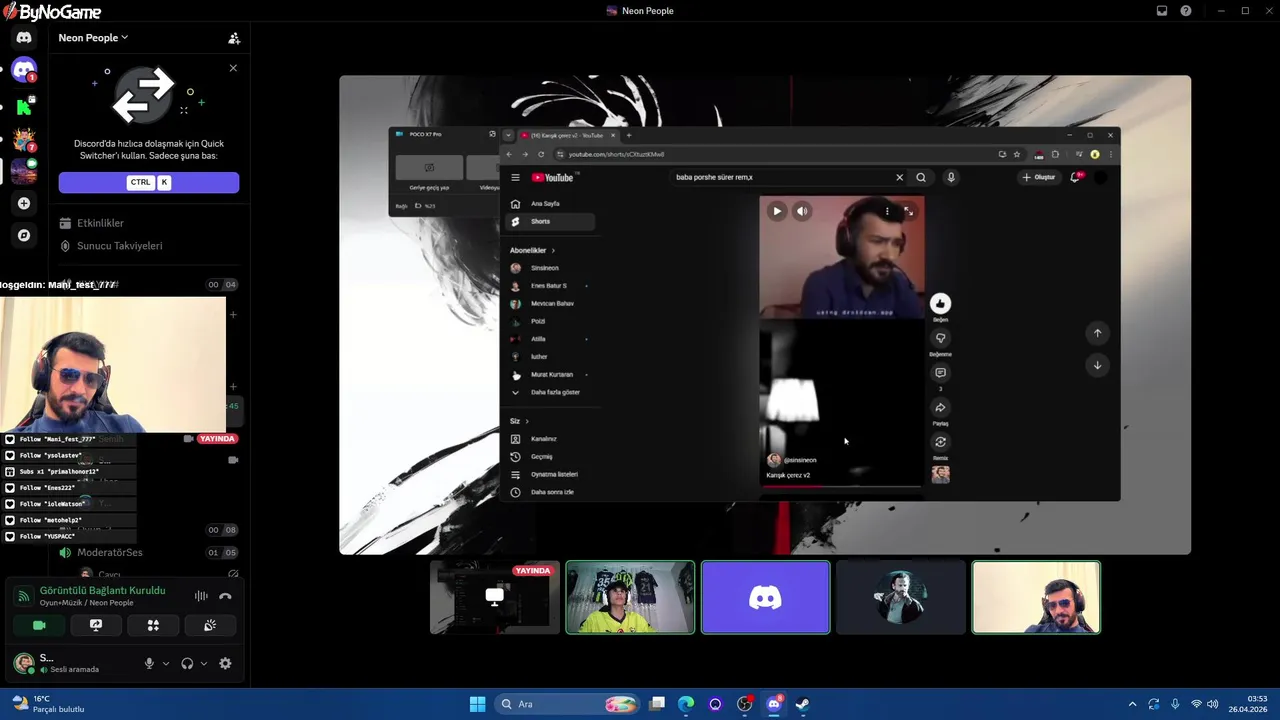Toggle deafen headphones icon
The width and height of the screenshot is (1280, 720).
(187, 663)
